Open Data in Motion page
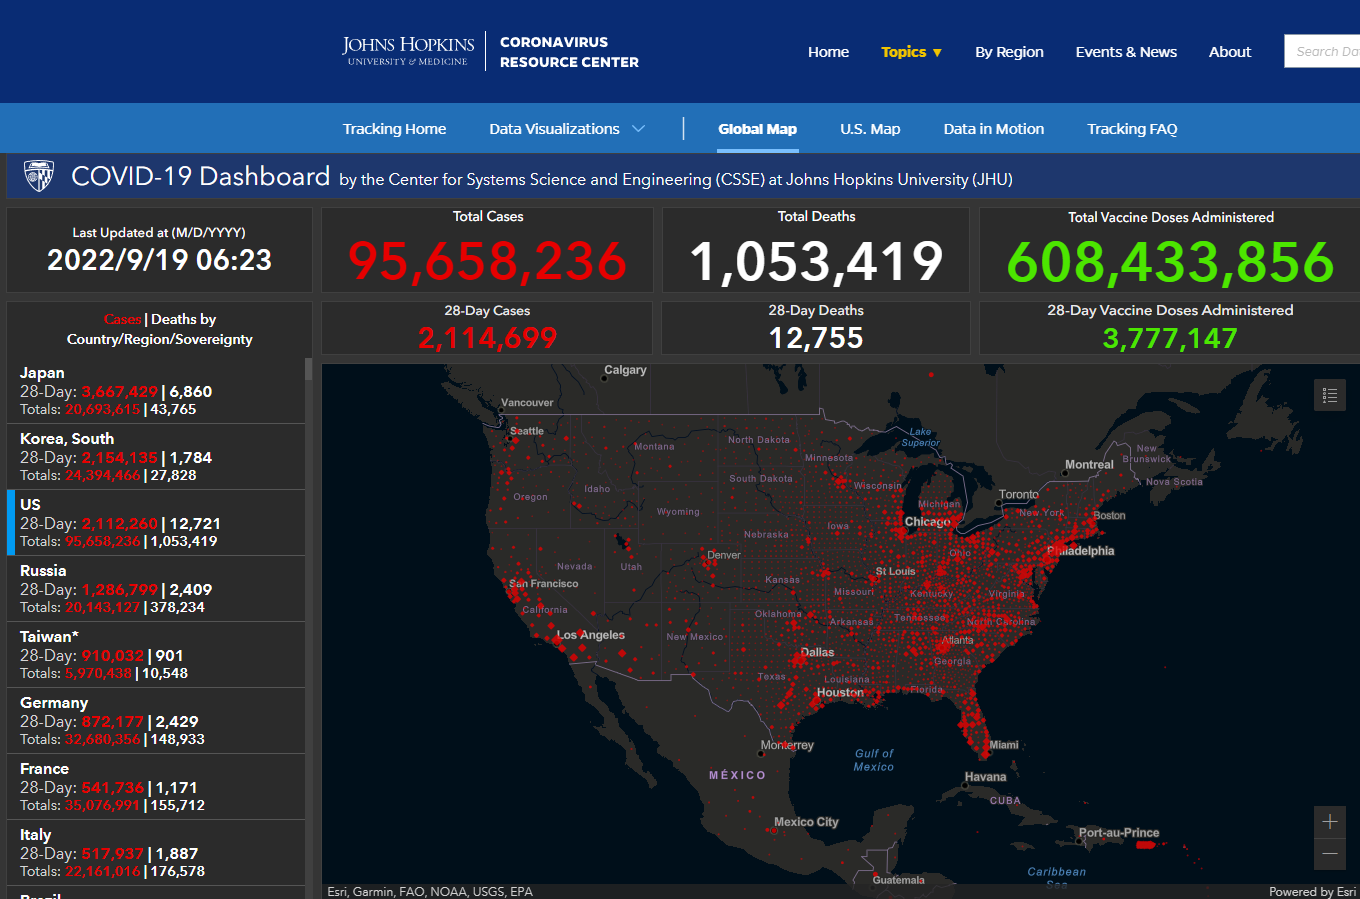This screenshot has width=1360, height=899. (993, 129)
